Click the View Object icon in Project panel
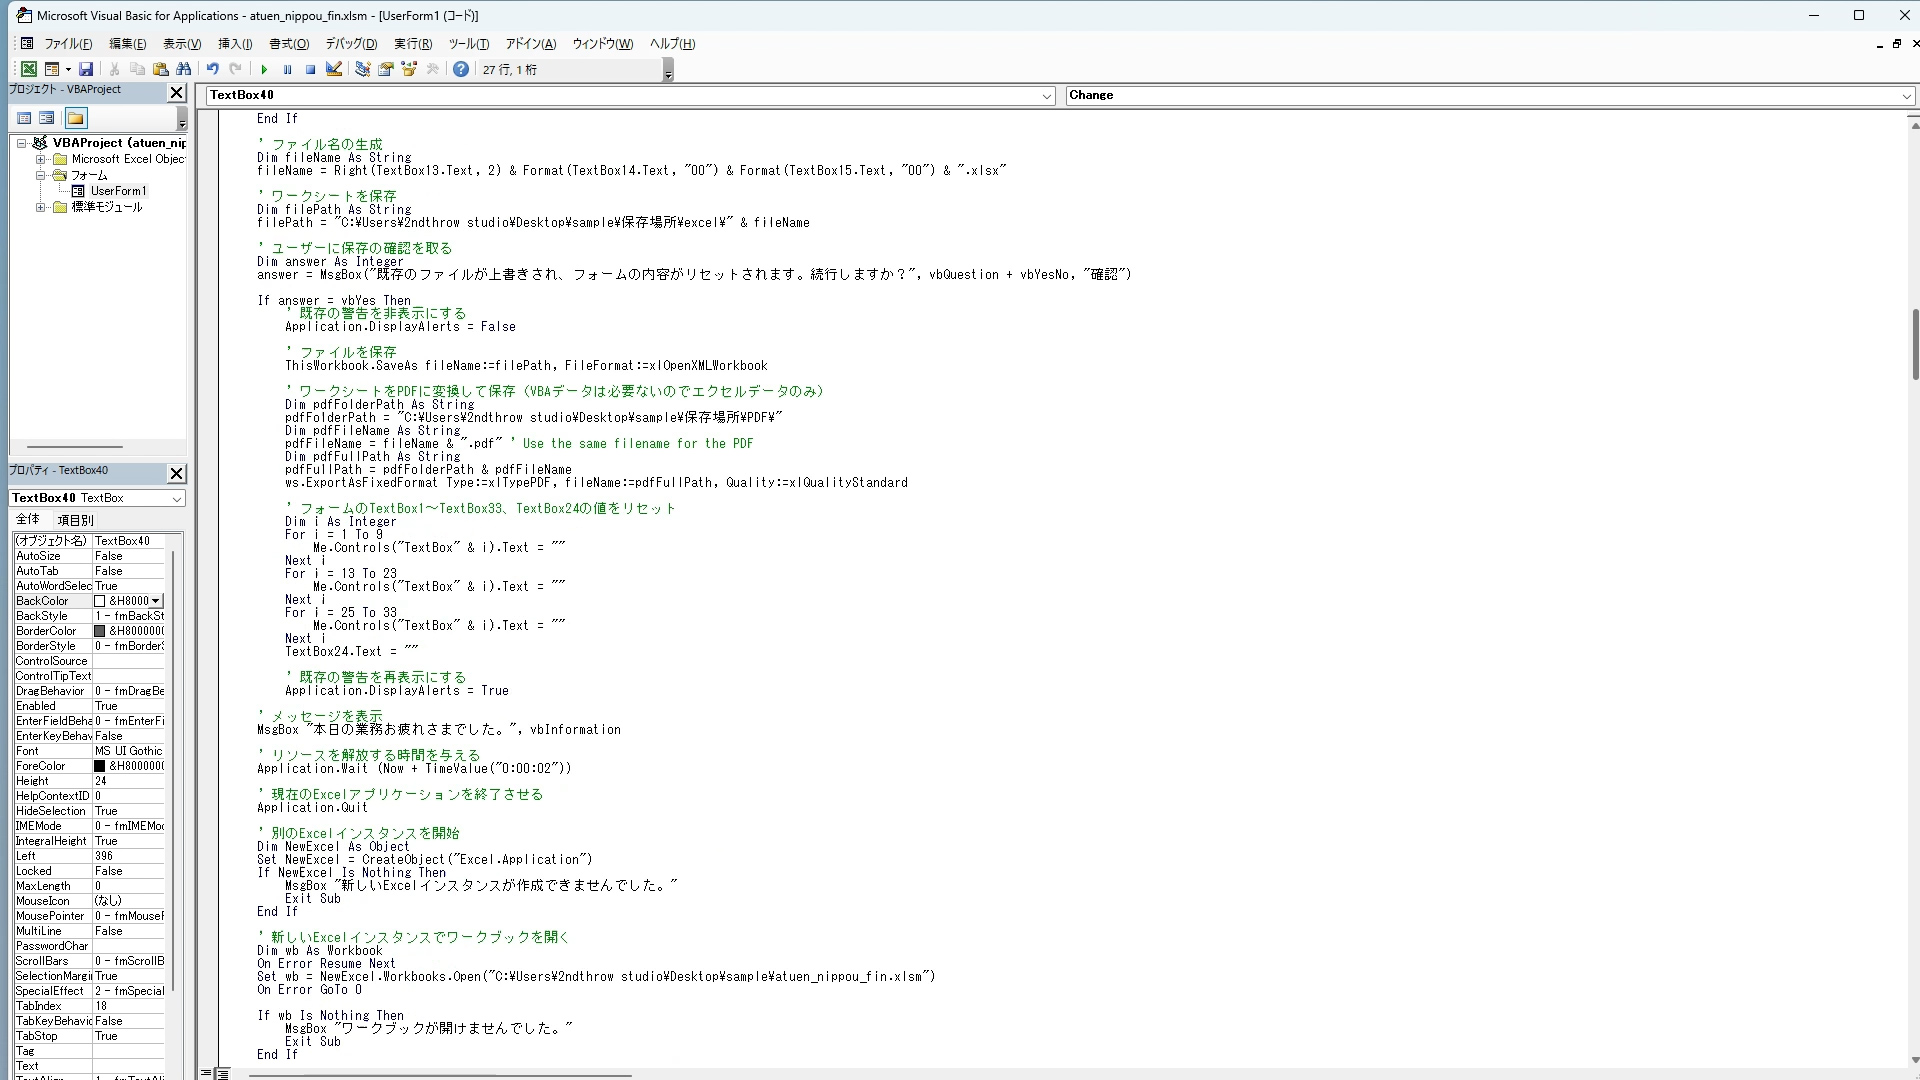 coord(47,118)
